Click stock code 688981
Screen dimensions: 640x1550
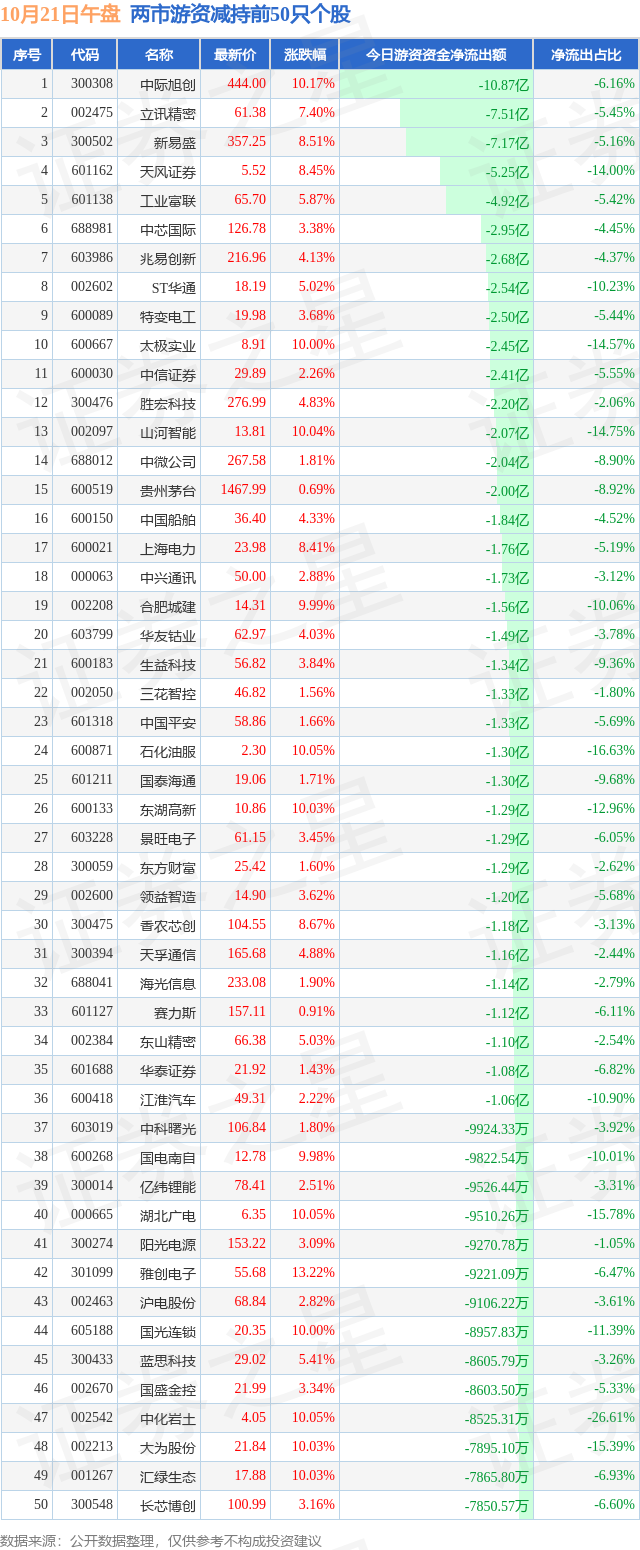pos(92,229)
